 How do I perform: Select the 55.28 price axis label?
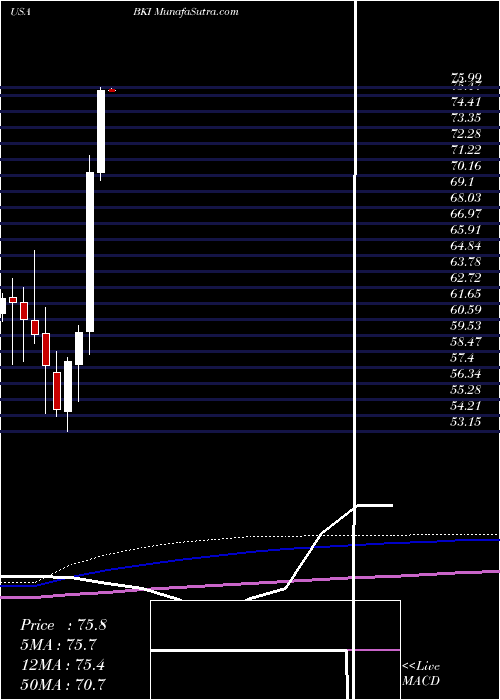click(x=466, y=390)
